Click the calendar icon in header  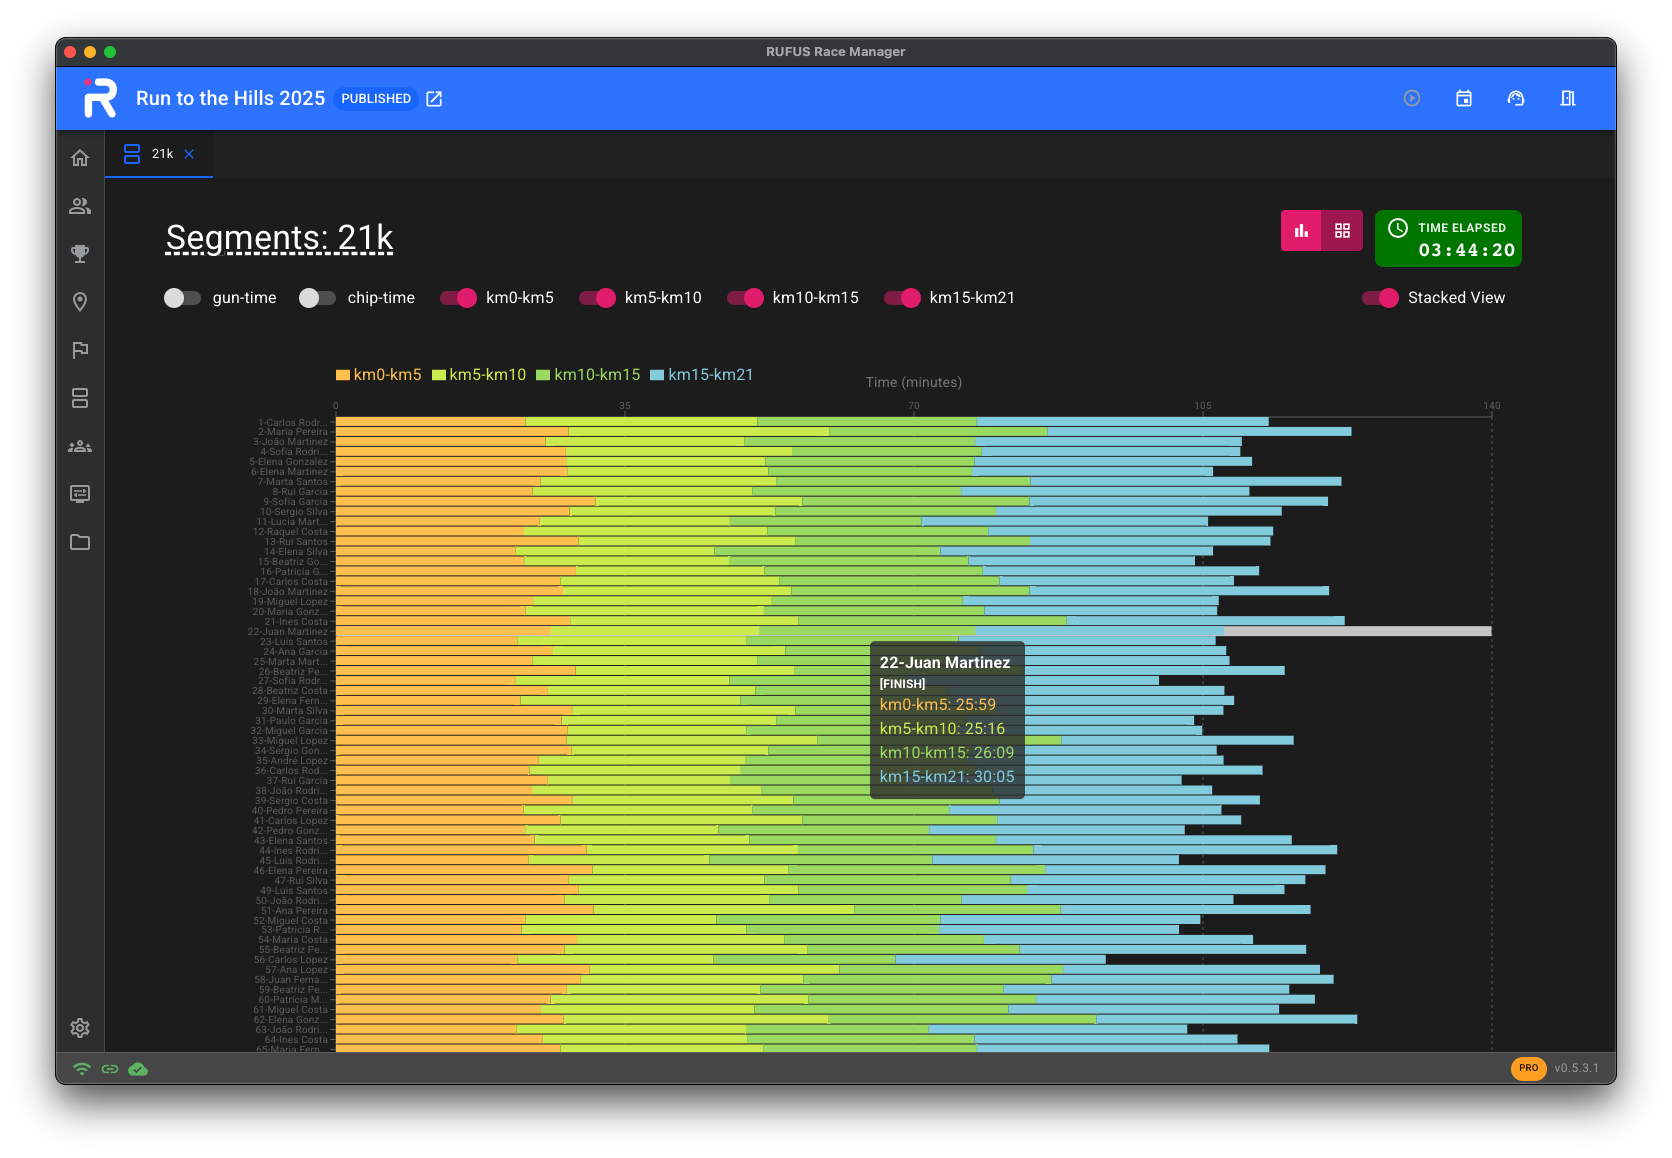tap(1464, 98)
